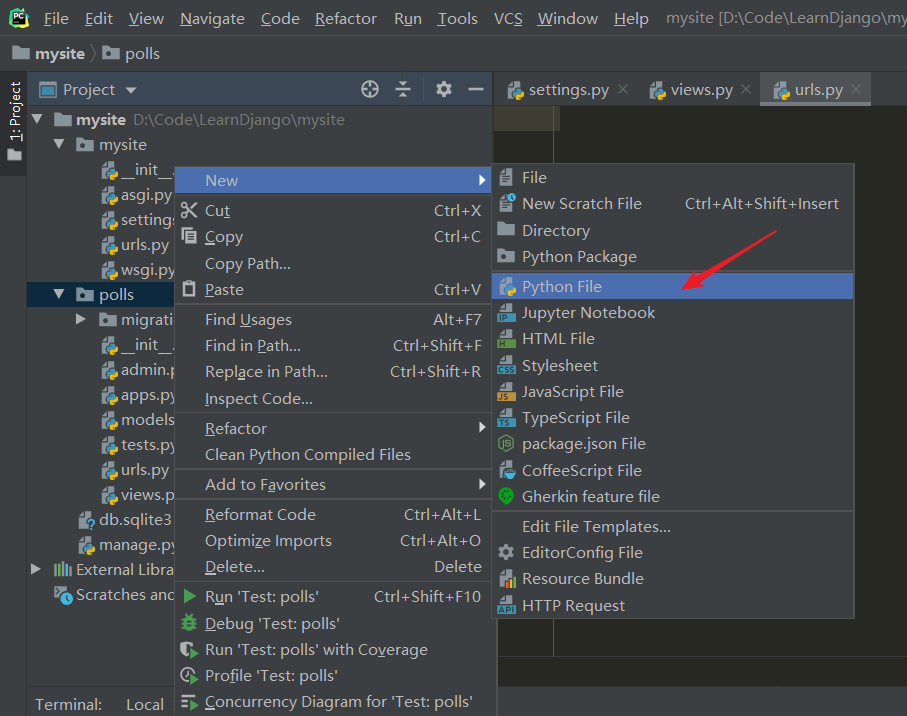The width and height of the screenshot is (907, 716).
Task: Click the Paste clipboard icon
Action: 189,289
